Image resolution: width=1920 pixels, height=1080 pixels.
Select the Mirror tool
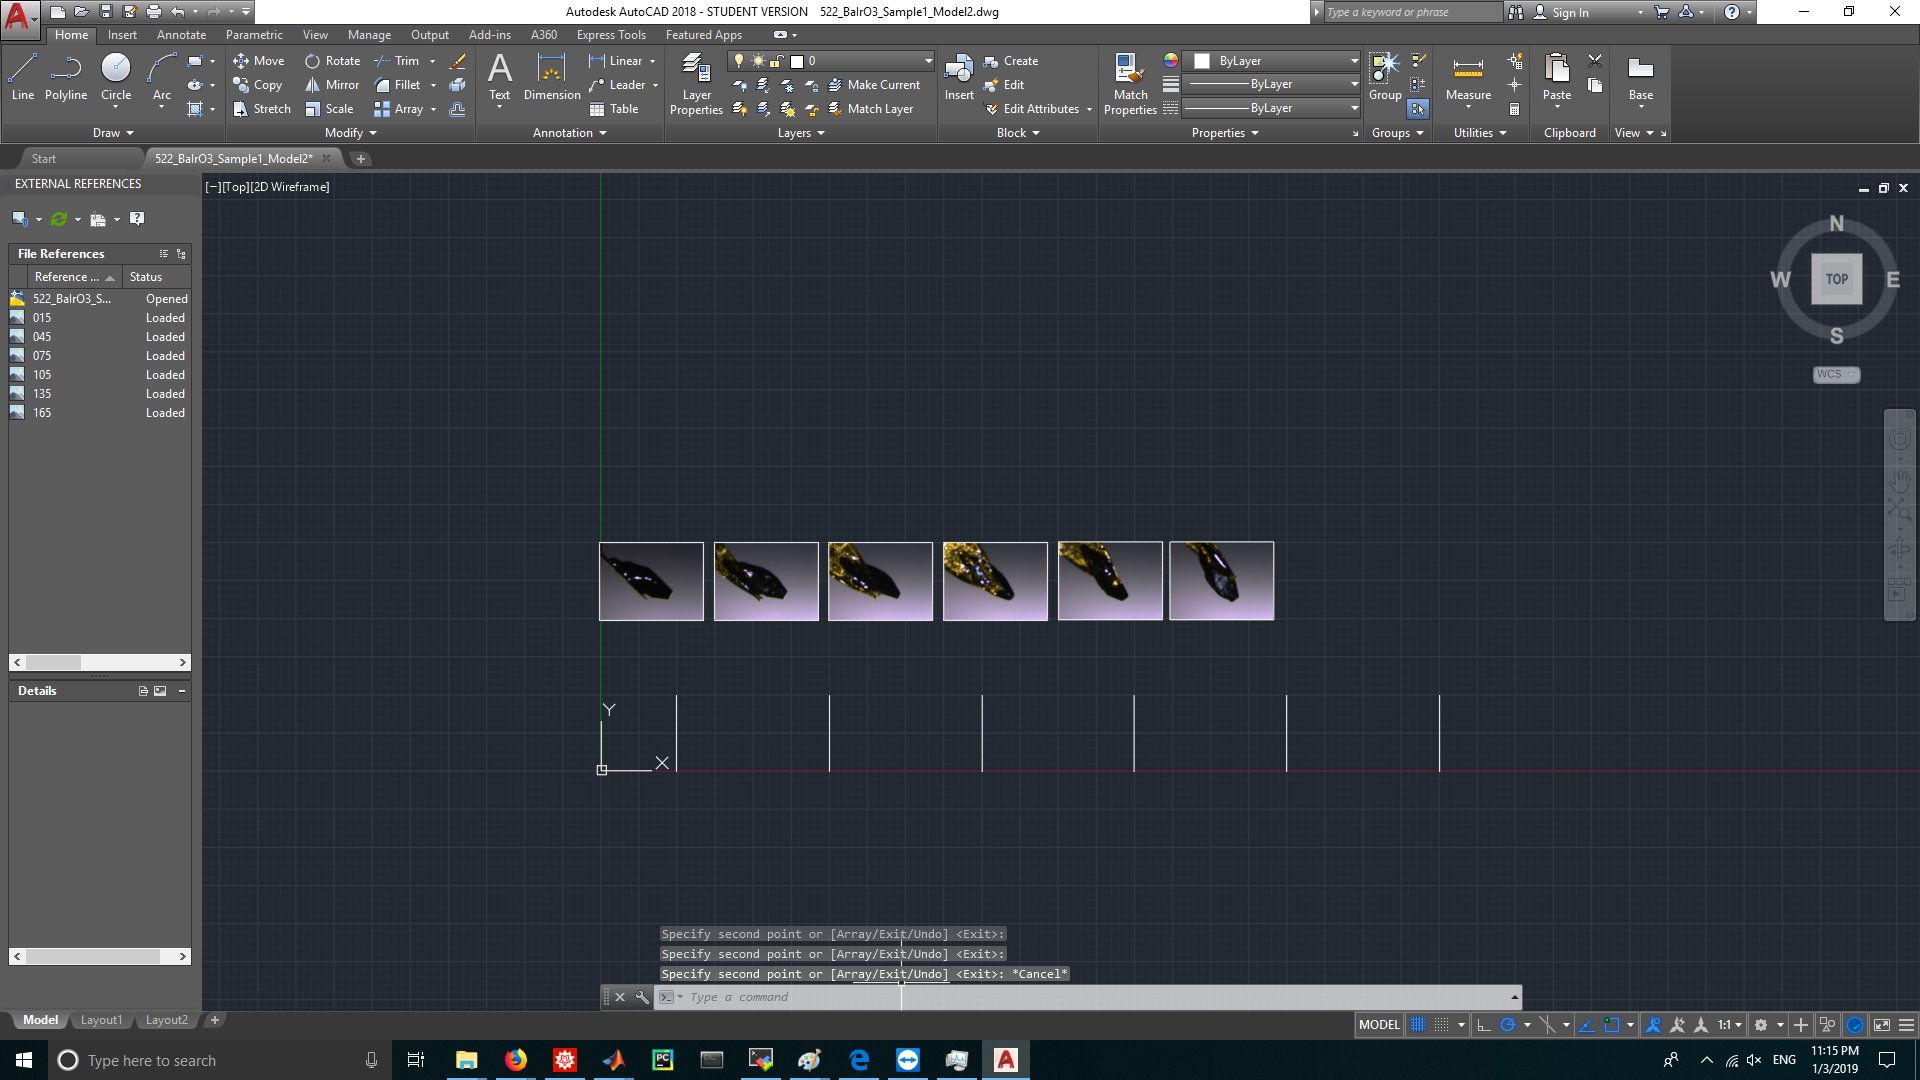click(x=332, y=85)
